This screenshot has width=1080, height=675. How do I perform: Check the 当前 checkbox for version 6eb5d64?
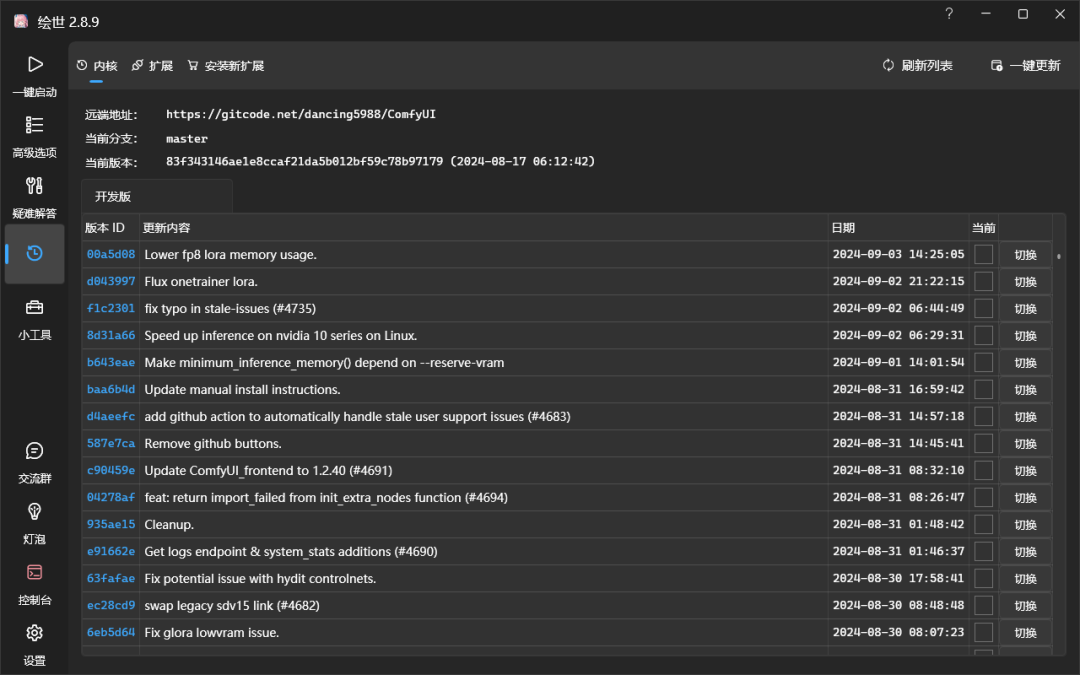pyautogui.click(x=983, y=632)
